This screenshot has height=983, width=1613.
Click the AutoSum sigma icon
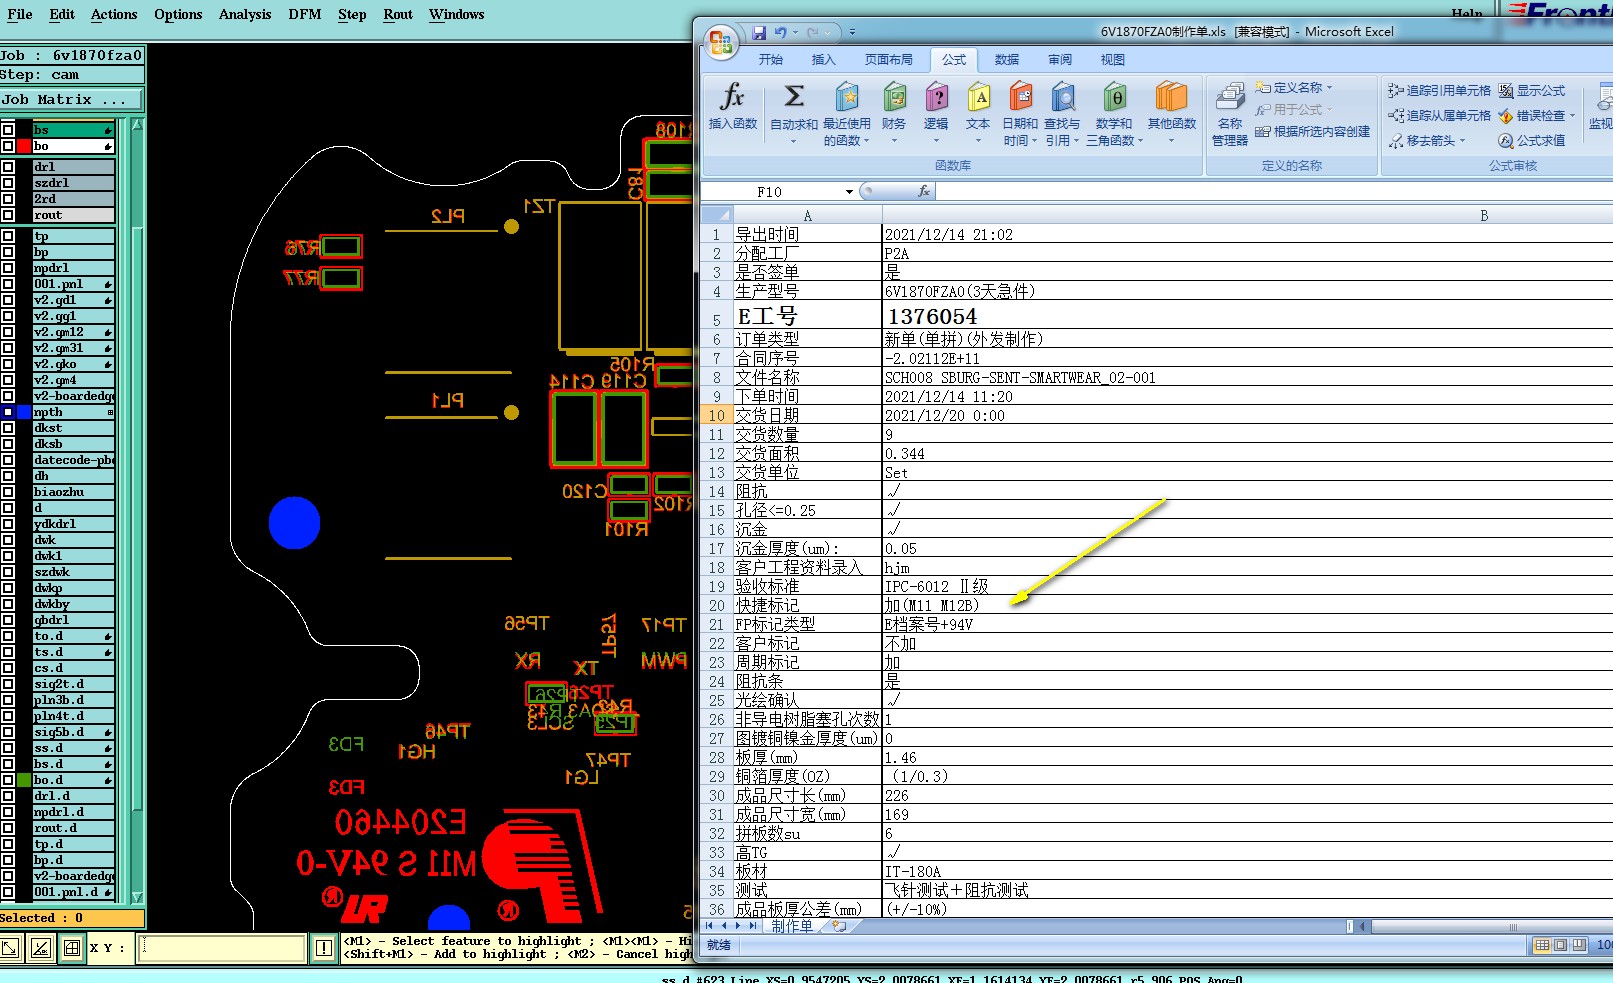[794, 97]
